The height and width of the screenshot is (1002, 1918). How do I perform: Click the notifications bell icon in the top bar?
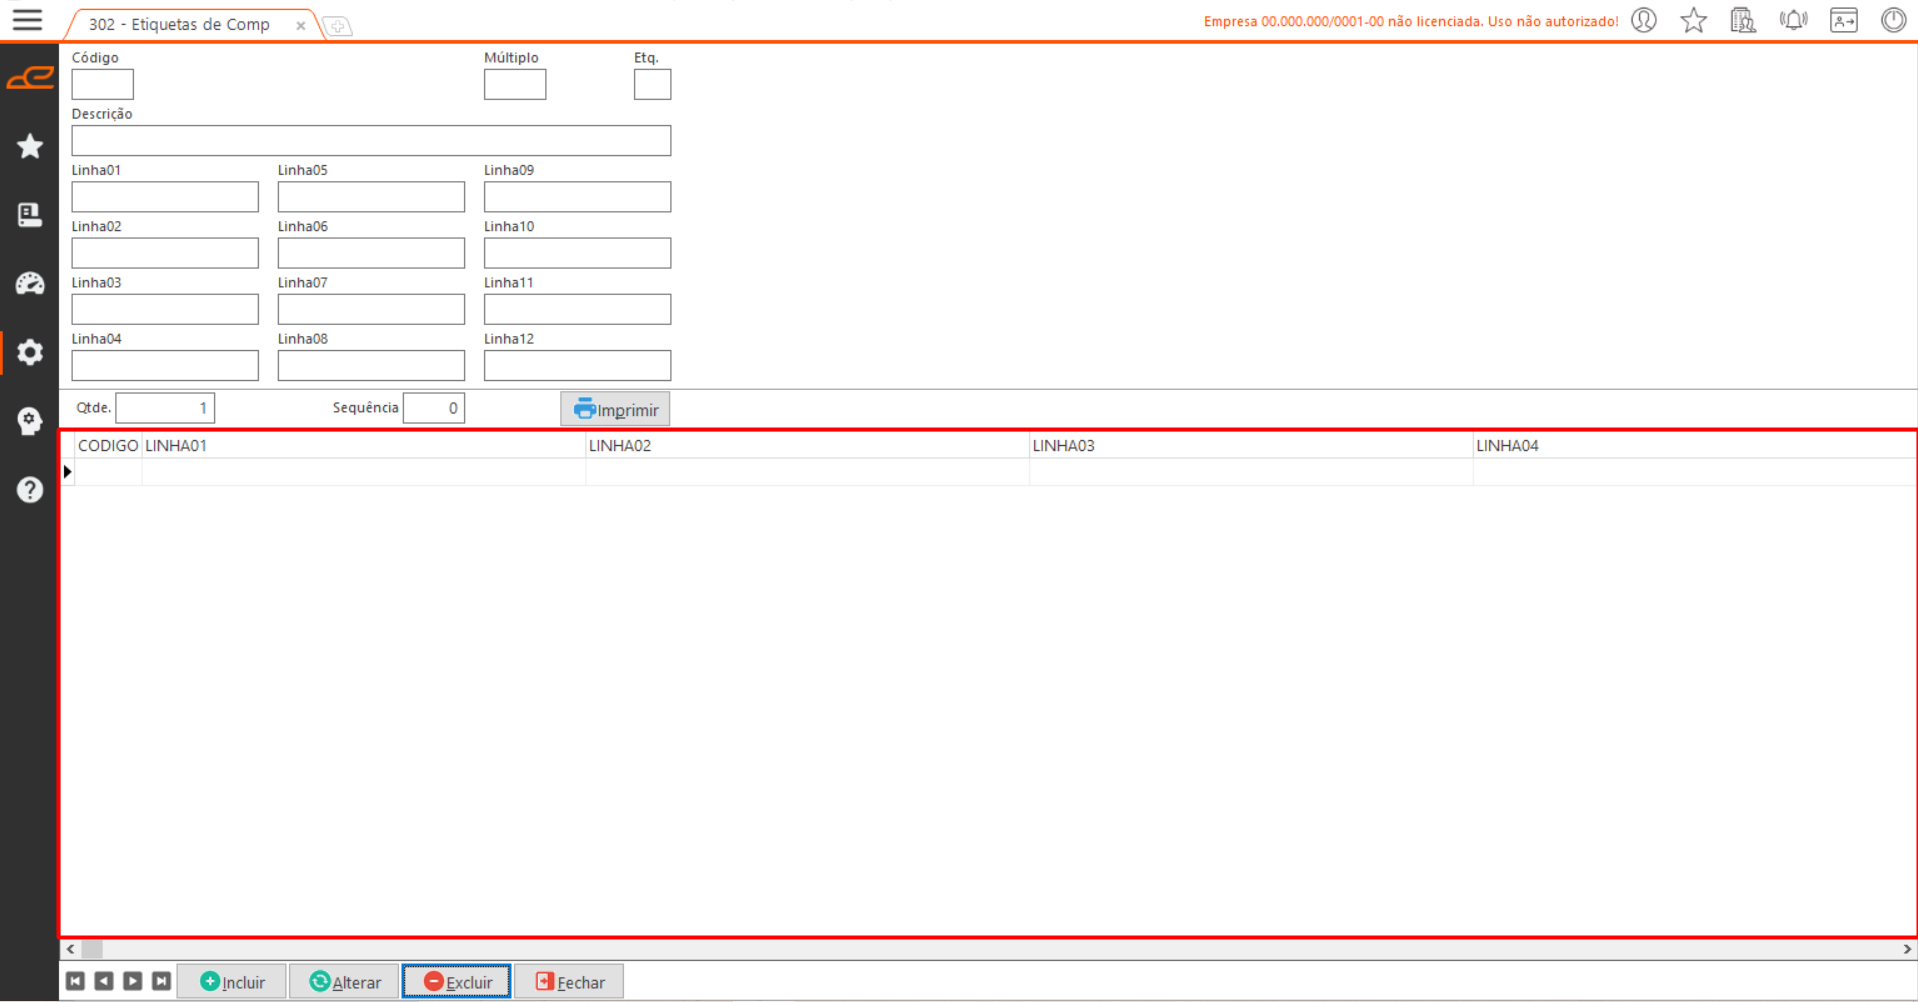coord(1793,20)
